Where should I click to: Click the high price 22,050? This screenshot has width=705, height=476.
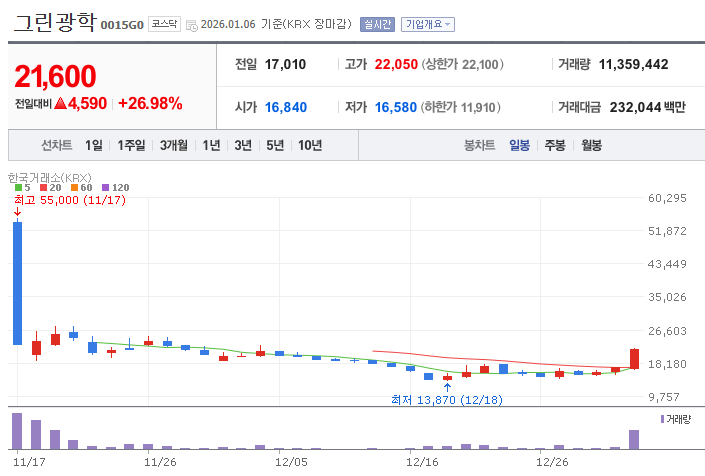[x=396, y=64]
